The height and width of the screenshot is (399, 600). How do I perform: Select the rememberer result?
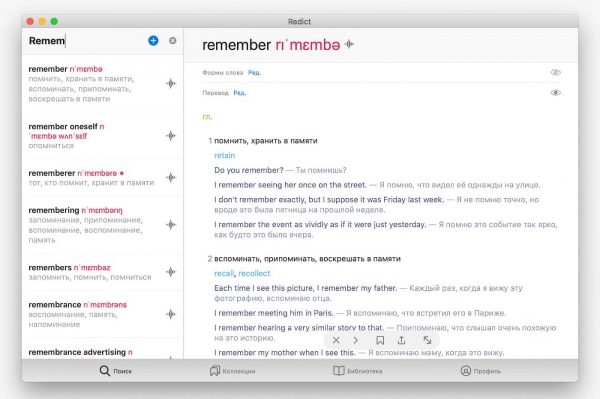pyautogui.click(x=102, y=178)
